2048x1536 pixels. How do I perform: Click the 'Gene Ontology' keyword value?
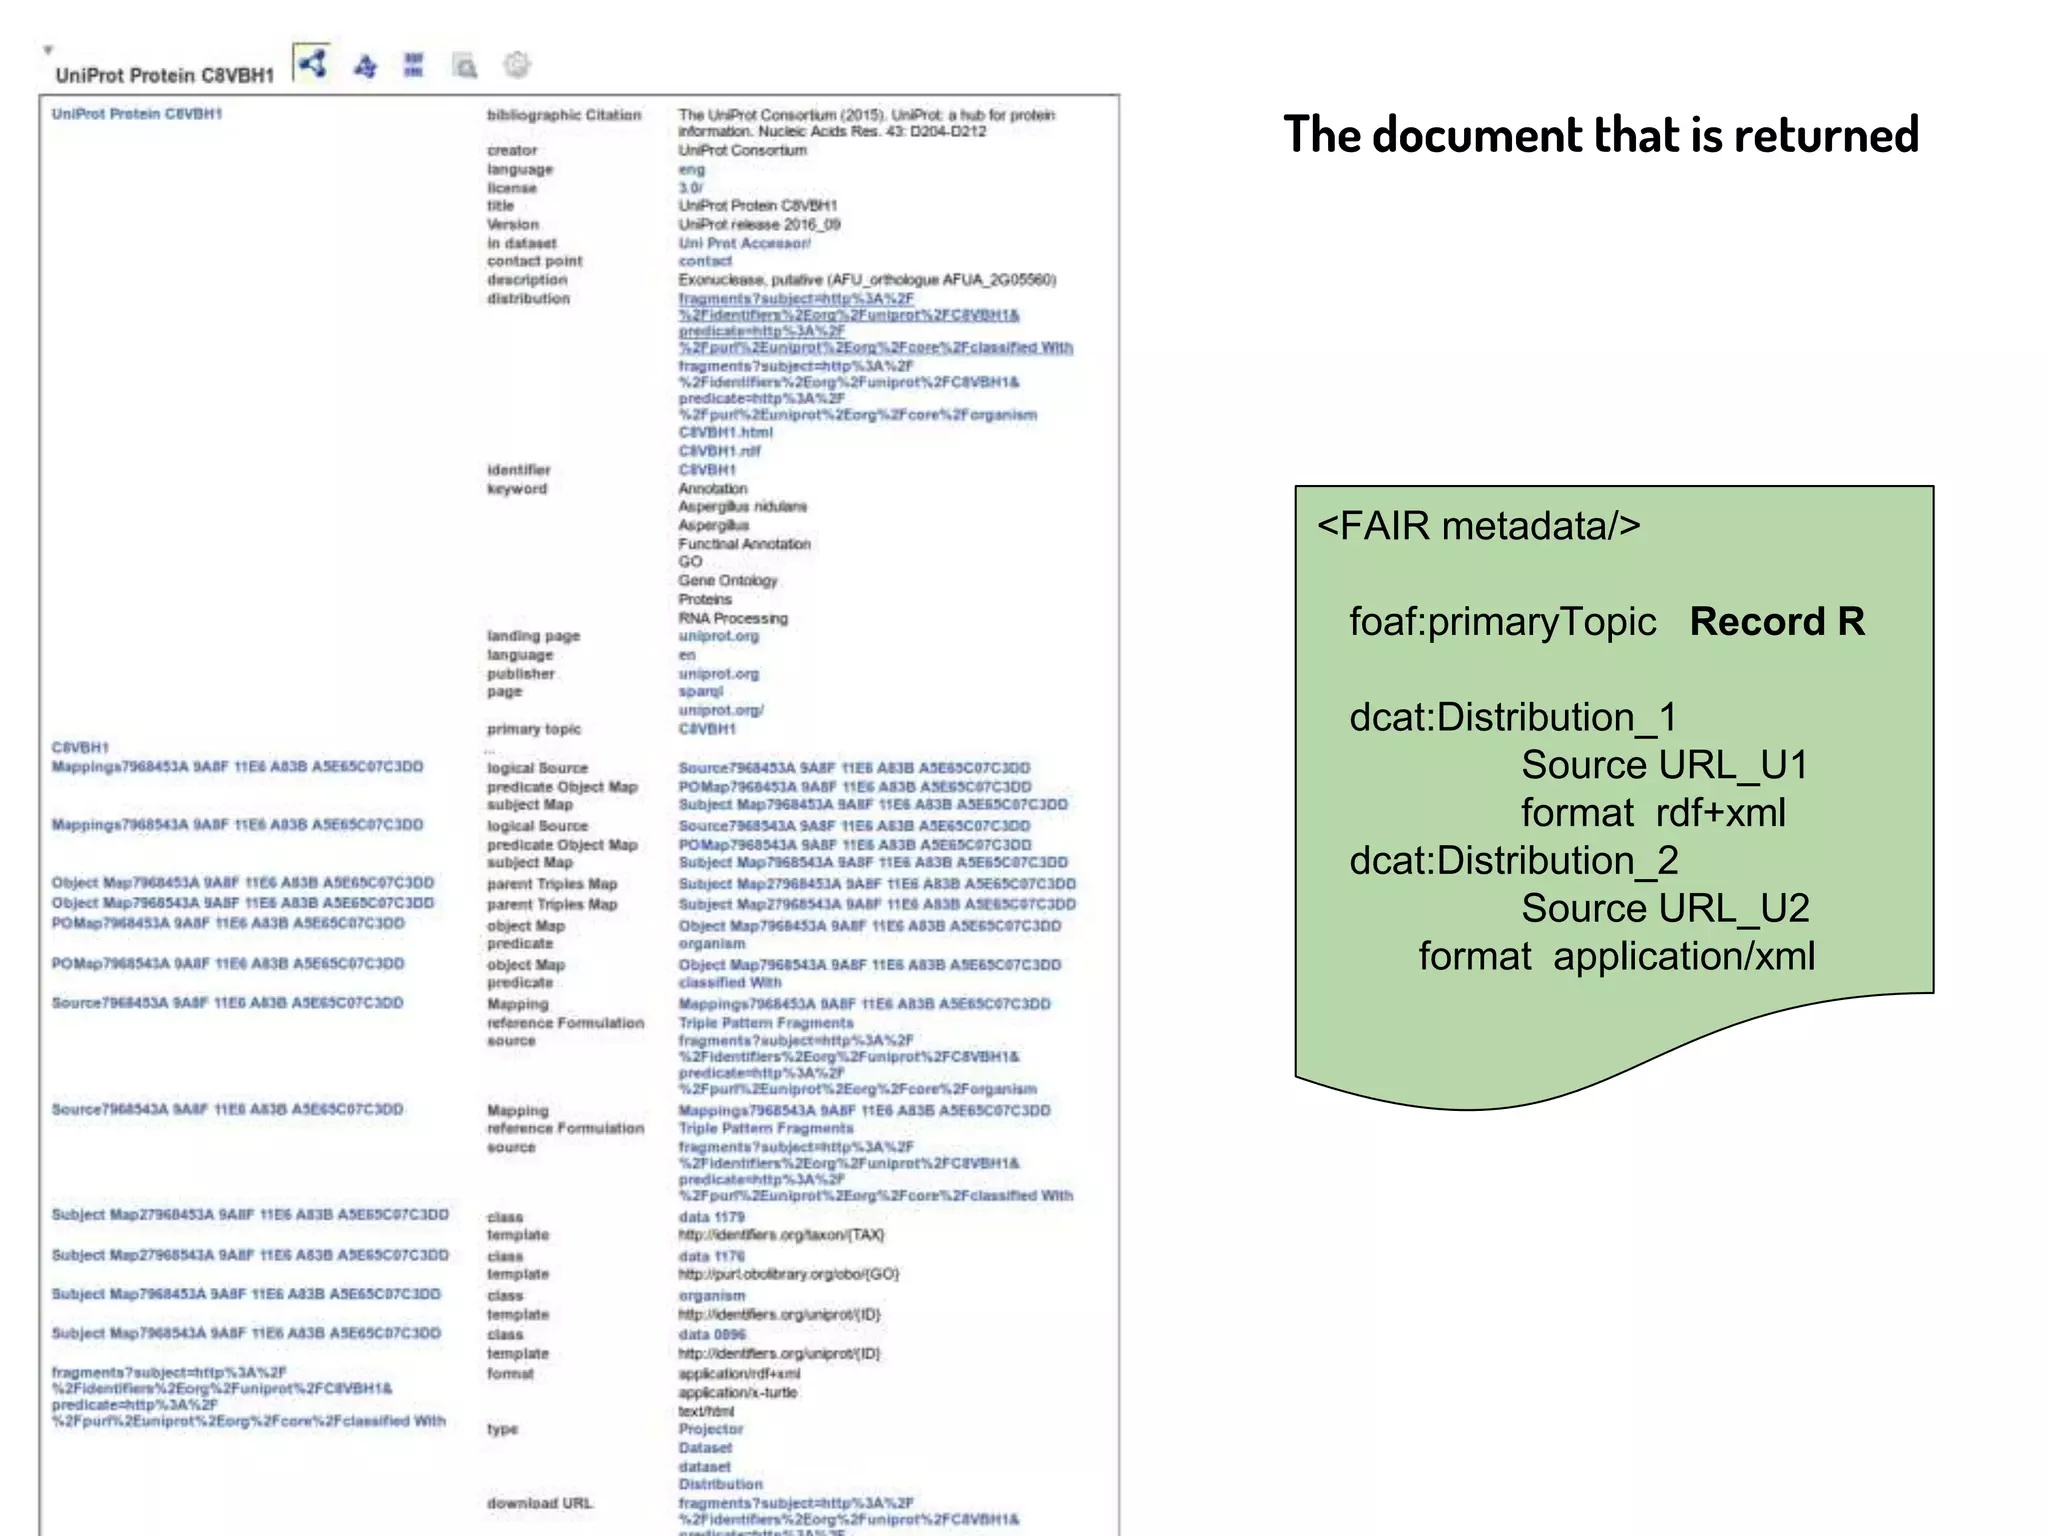728,580
